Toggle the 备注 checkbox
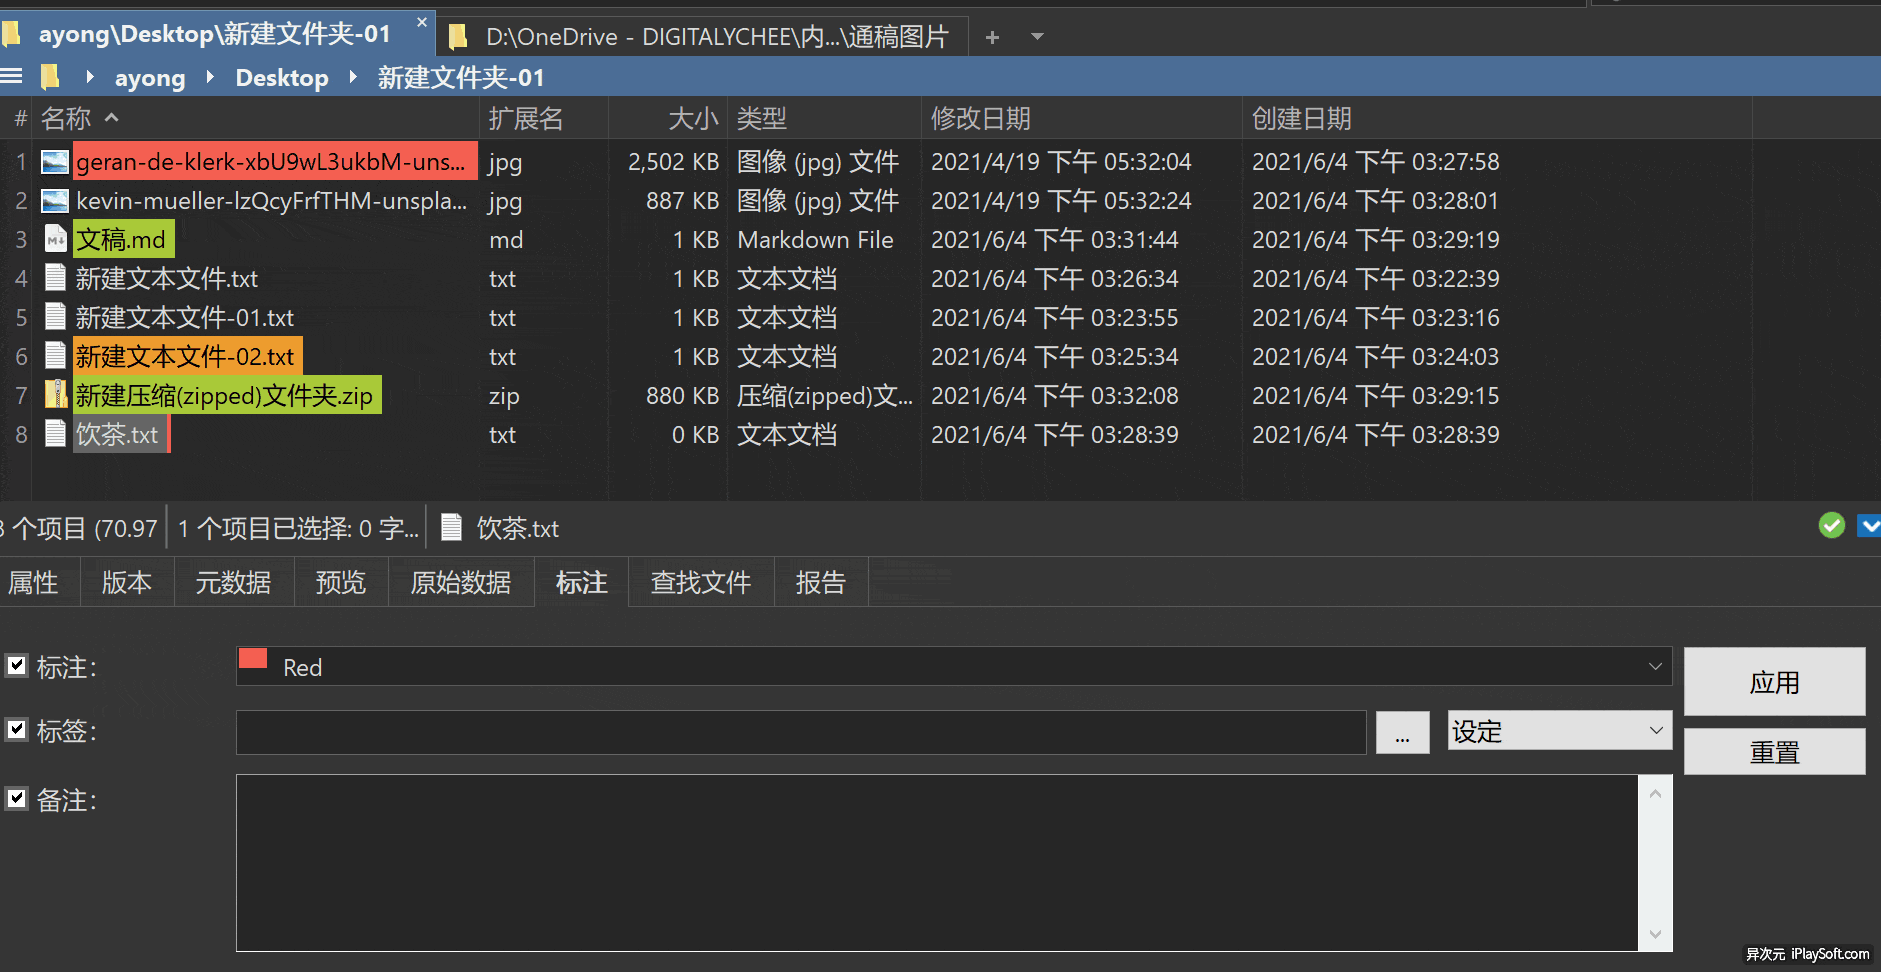This screenshot has height=972, width=1881. coord(17,798)
